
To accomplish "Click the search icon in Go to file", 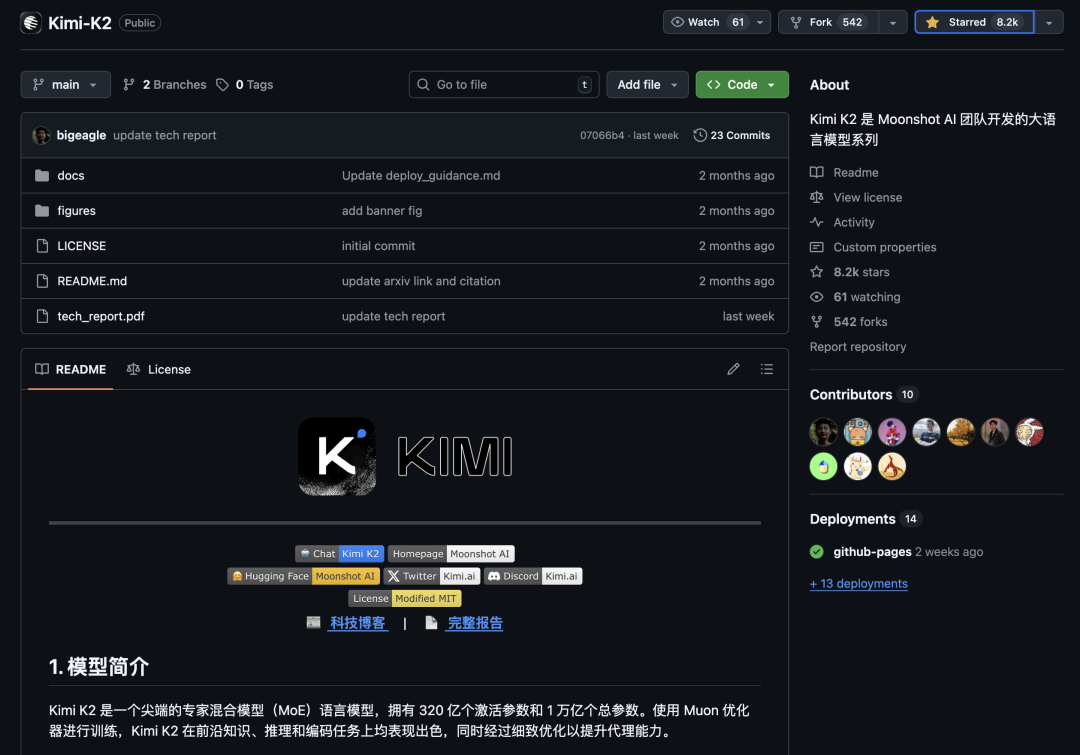I will pyautogui.click(x=422, y=84).
